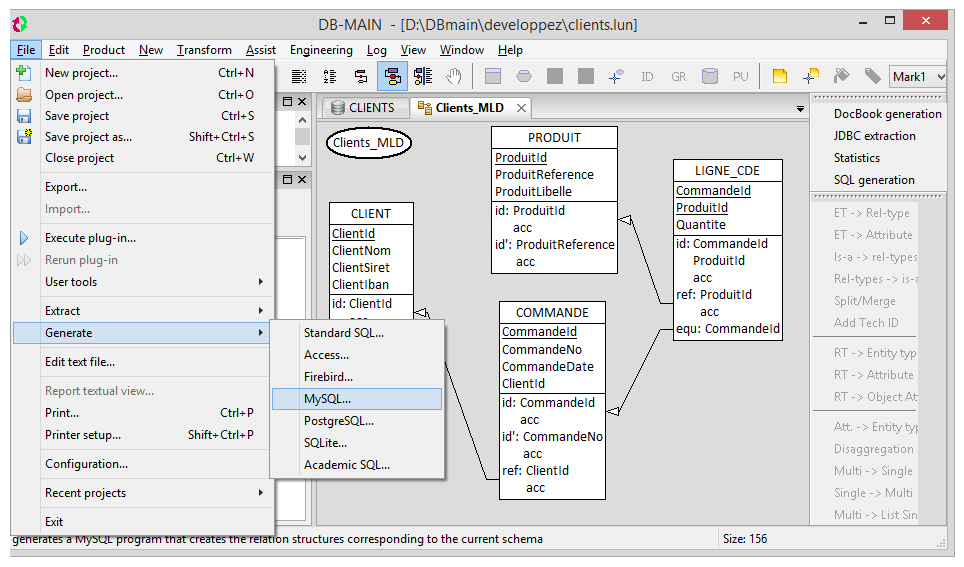Open the Product menu

(104, 50)
